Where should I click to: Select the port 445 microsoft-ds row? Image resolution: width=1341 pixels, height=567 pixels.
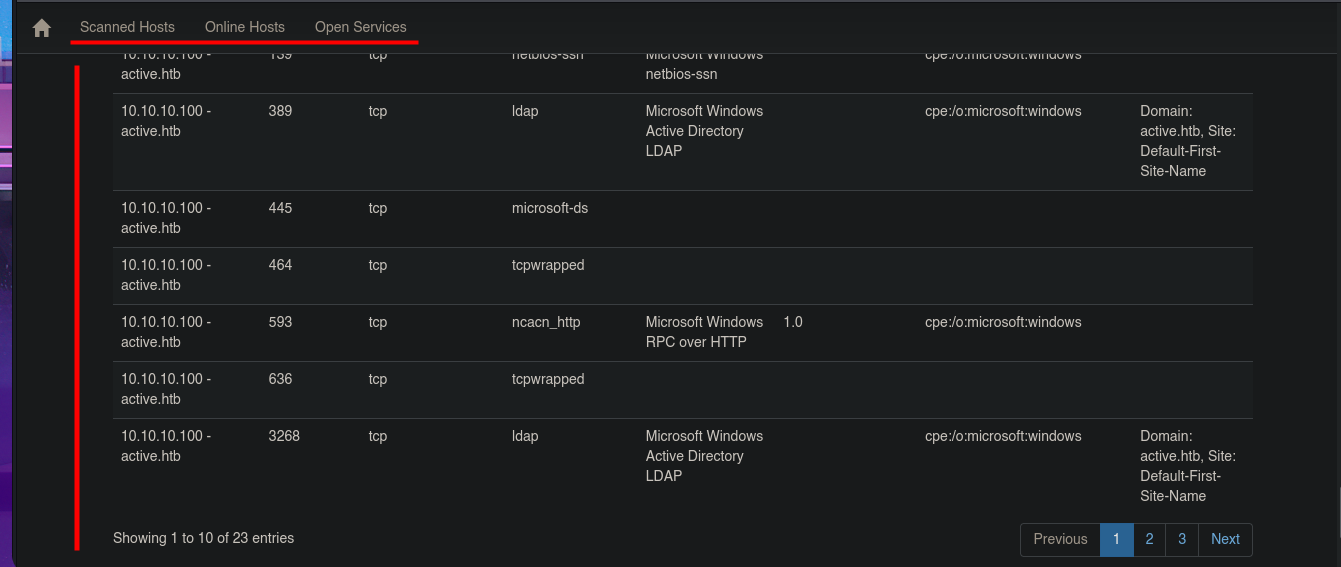(682, 219)
